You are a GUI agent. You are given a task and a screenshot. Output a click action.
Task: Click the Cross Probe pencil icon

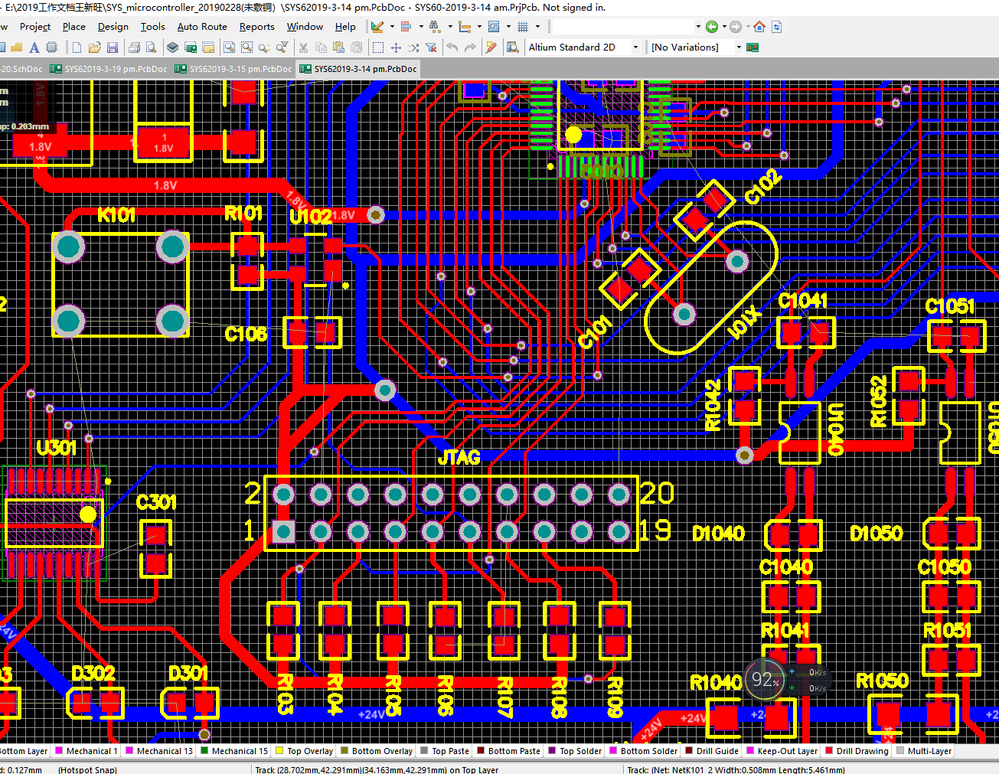(491, 47)
